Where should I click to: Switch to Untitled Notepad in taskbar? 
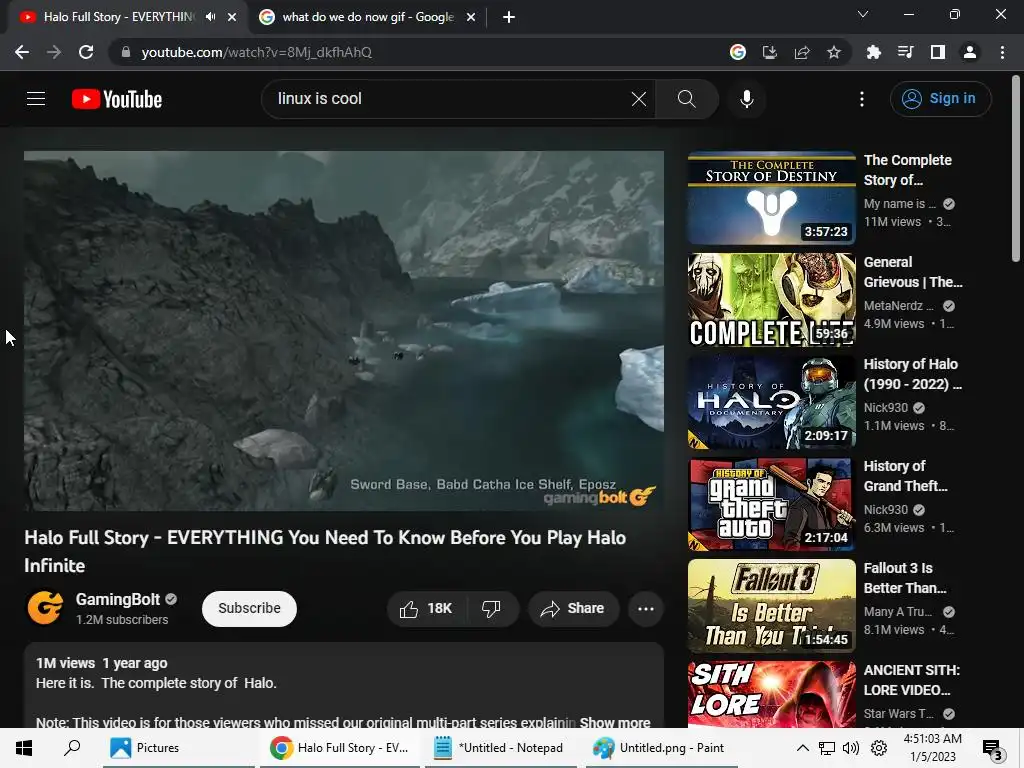coord(501,748)
